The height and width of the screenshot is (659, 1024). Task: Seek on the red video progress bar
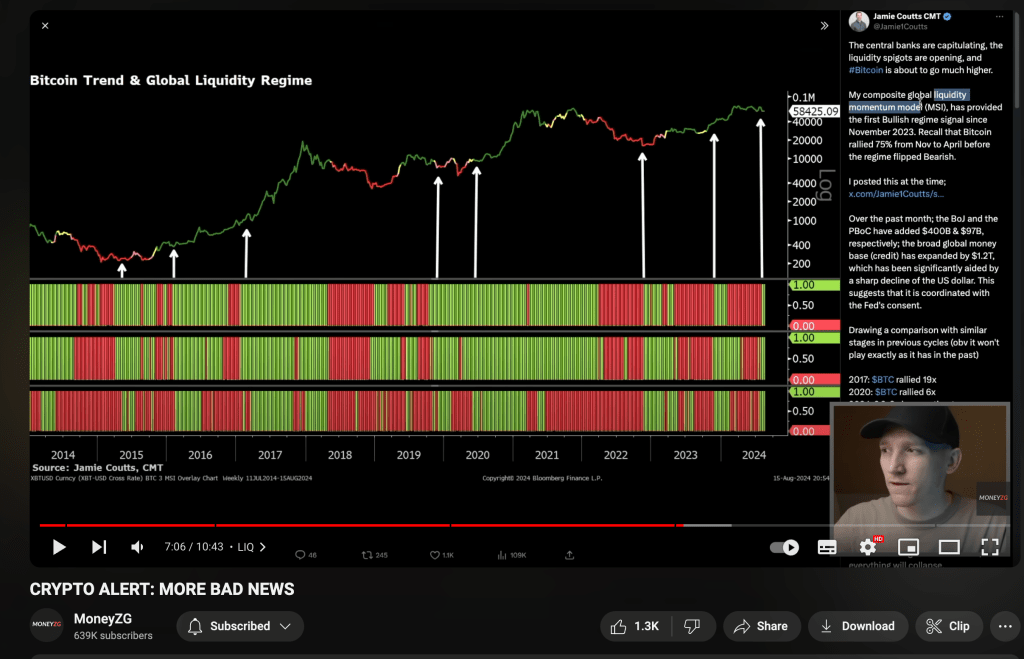[x=361, y=525]
